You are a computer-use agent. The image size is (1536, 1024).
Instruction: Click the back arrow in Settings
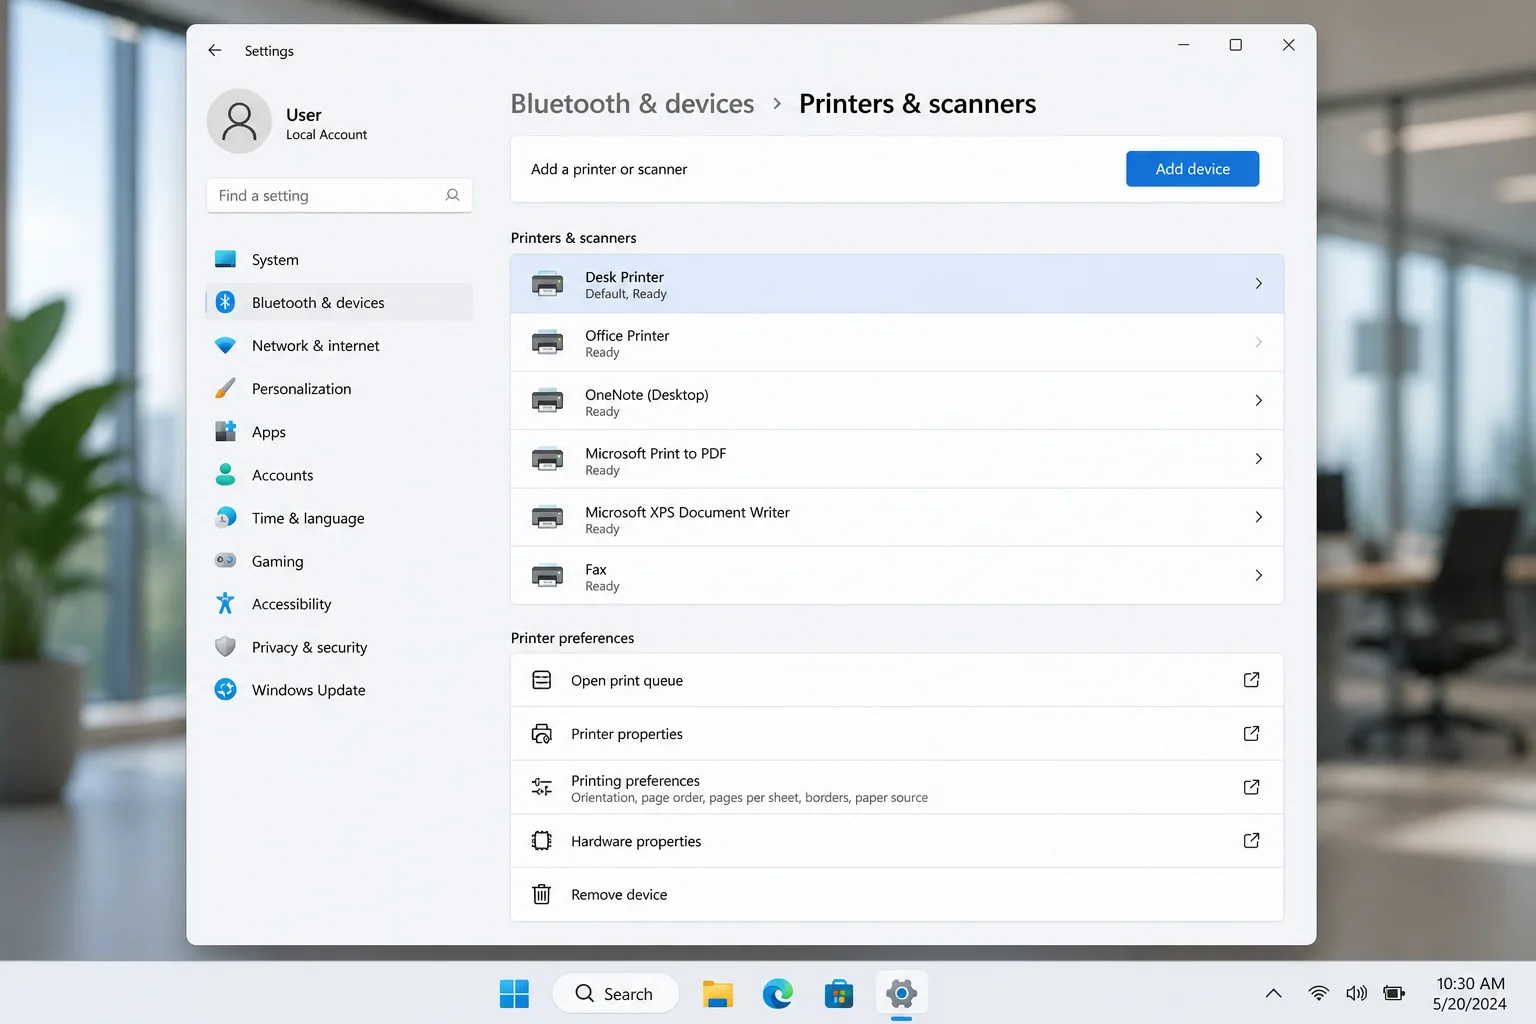215,50
